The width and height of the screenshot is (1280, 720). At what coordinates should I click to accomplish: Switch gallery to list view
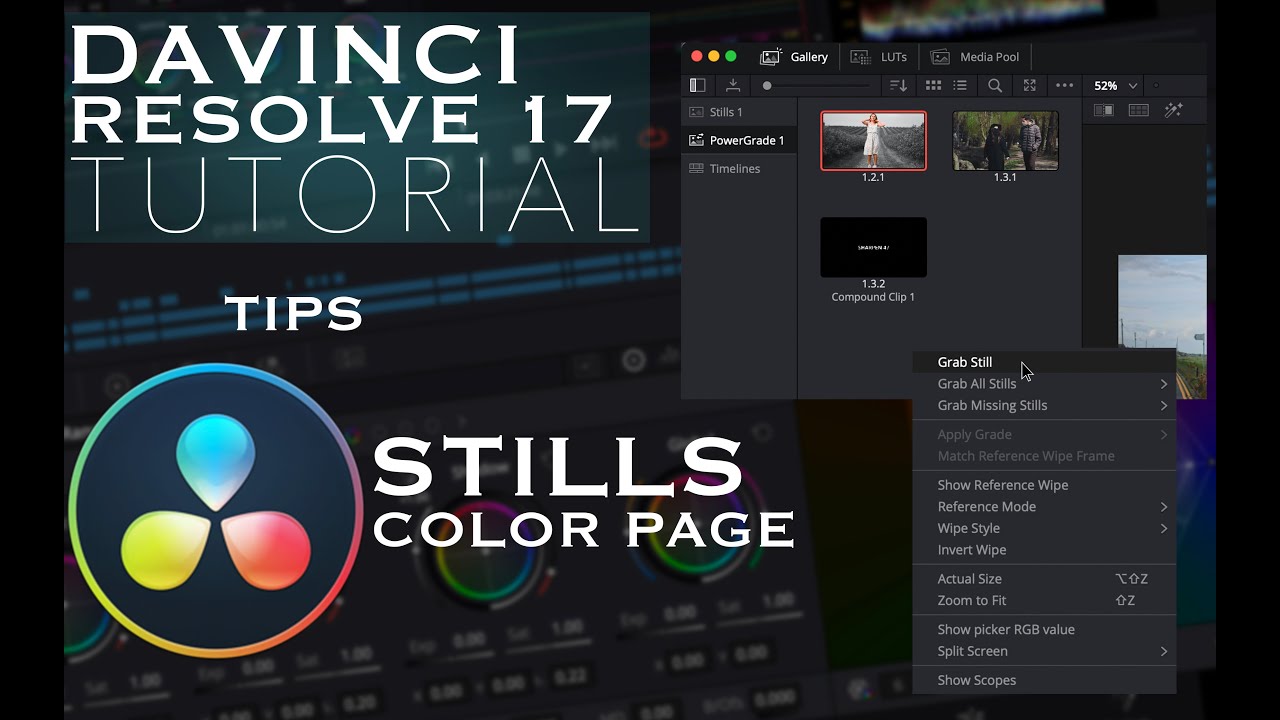point(960,86)
